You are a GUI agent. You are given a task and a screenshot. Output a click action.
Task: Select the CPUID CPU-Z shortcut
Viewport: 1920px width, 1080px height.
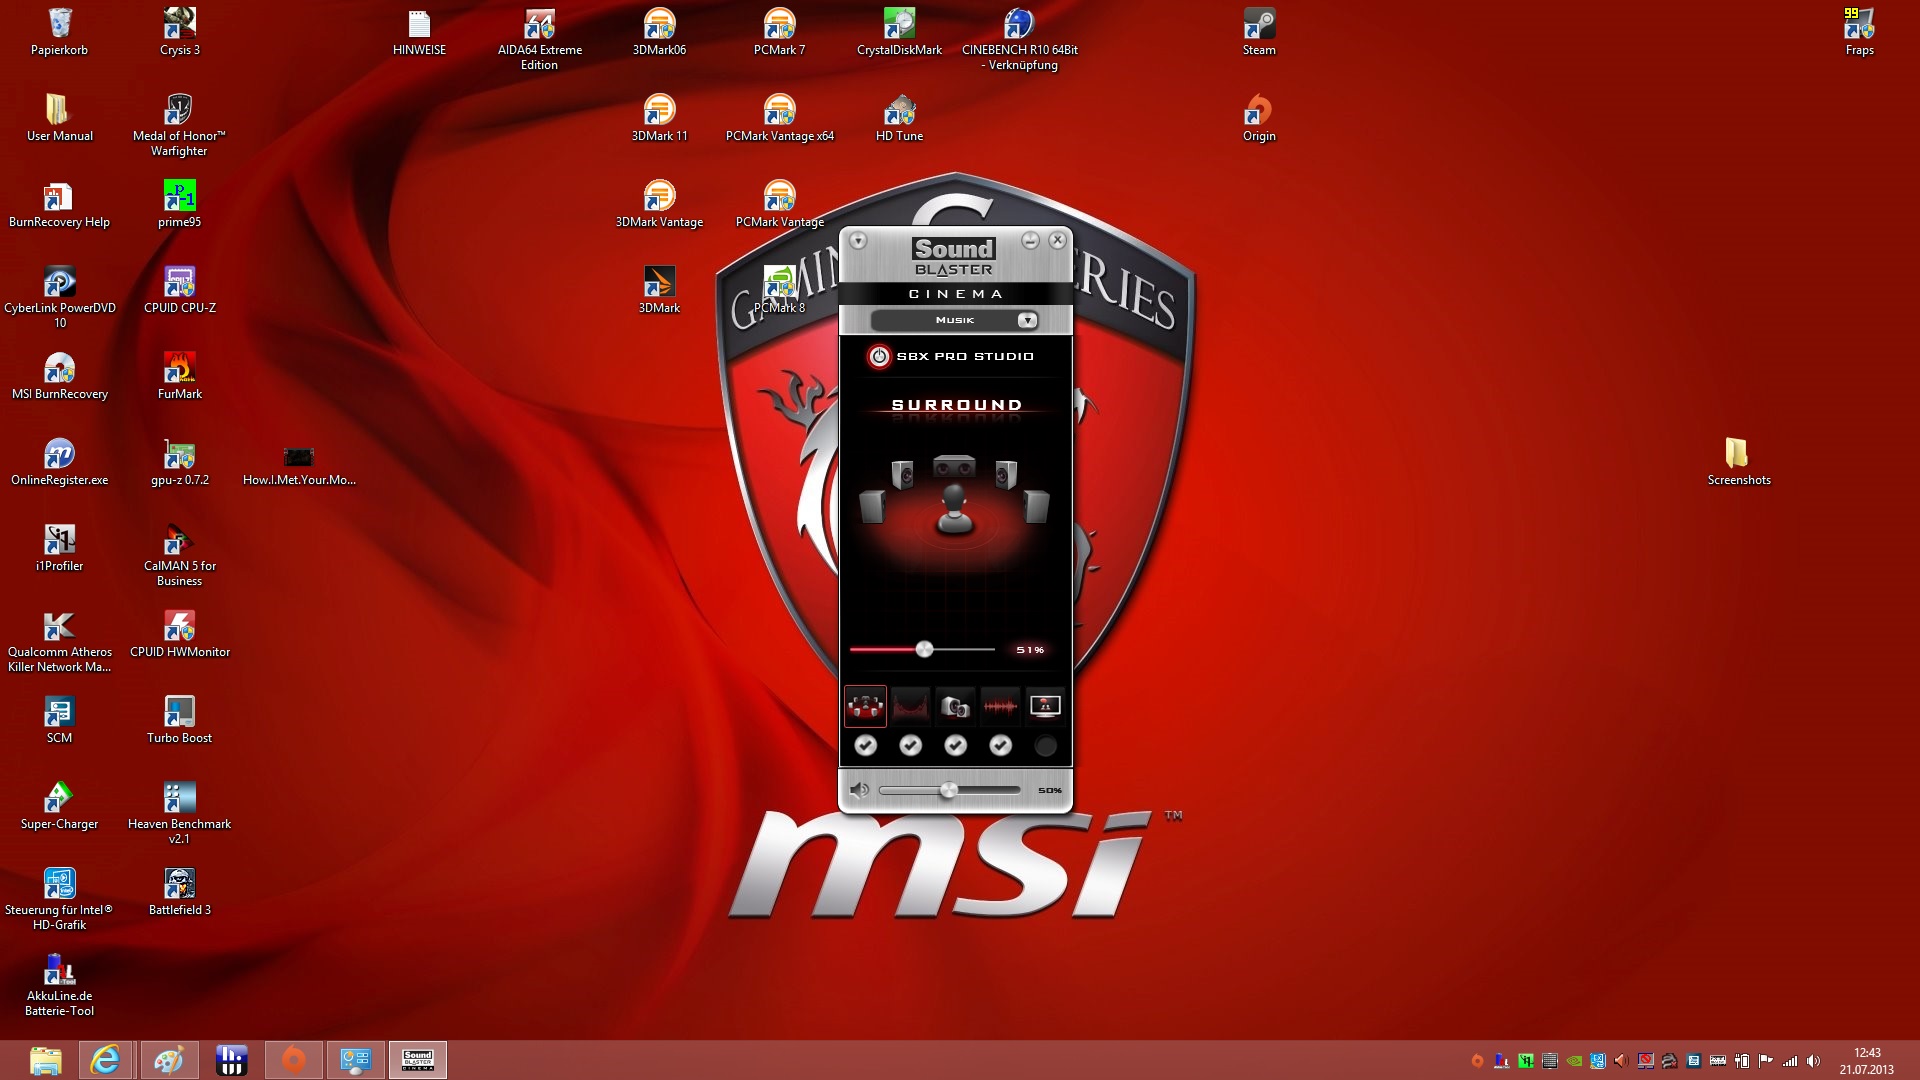pyautogui.click(x=180, y=290)
